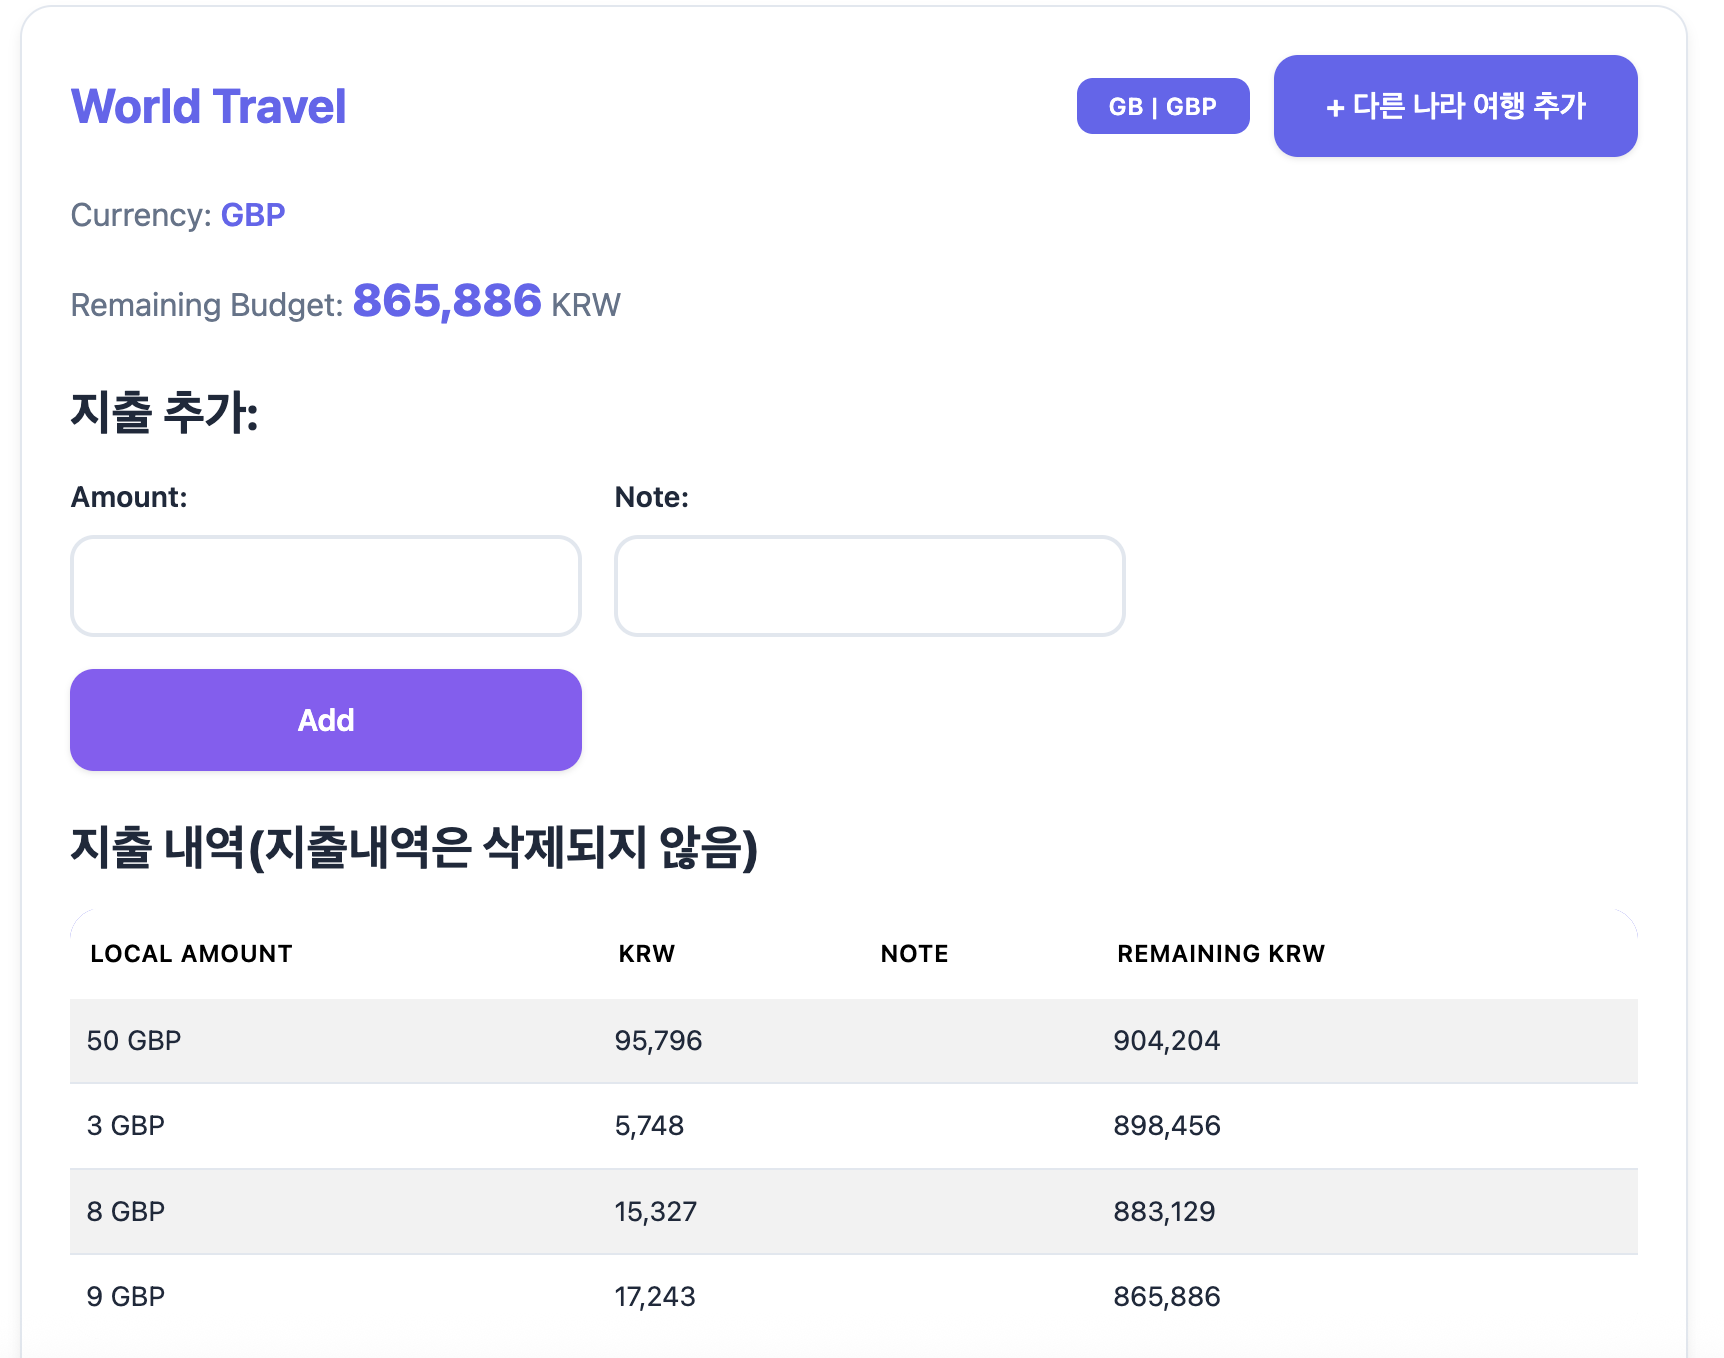Select the 9 GBP expense row

tap(854, 1297)
